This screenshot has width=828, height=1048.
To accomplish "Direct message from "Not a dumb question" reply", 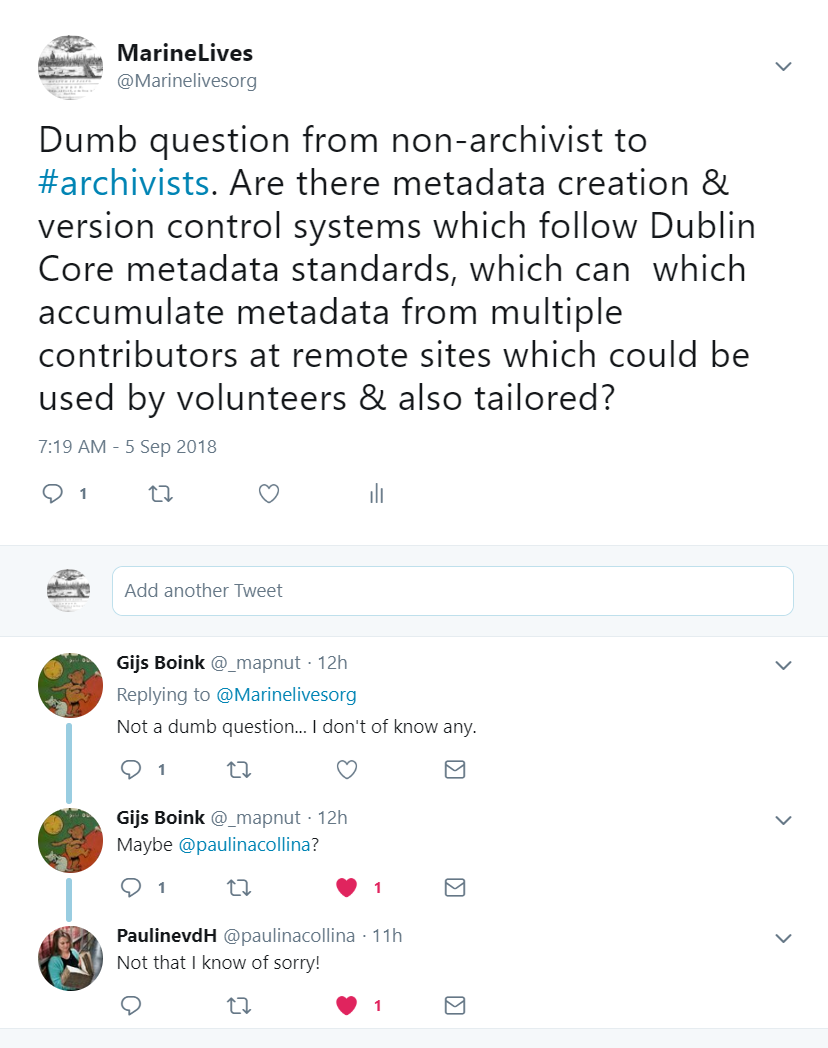I will (x=454, y=769).
